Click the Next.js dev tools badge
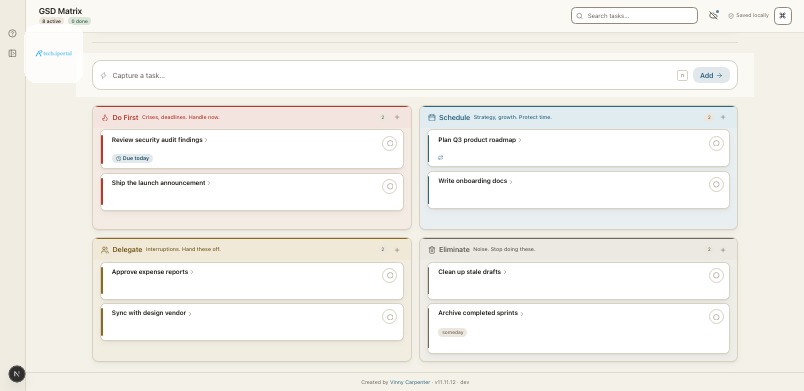The height and width of the screenshot is (391, 804). (x=17, y=374)
